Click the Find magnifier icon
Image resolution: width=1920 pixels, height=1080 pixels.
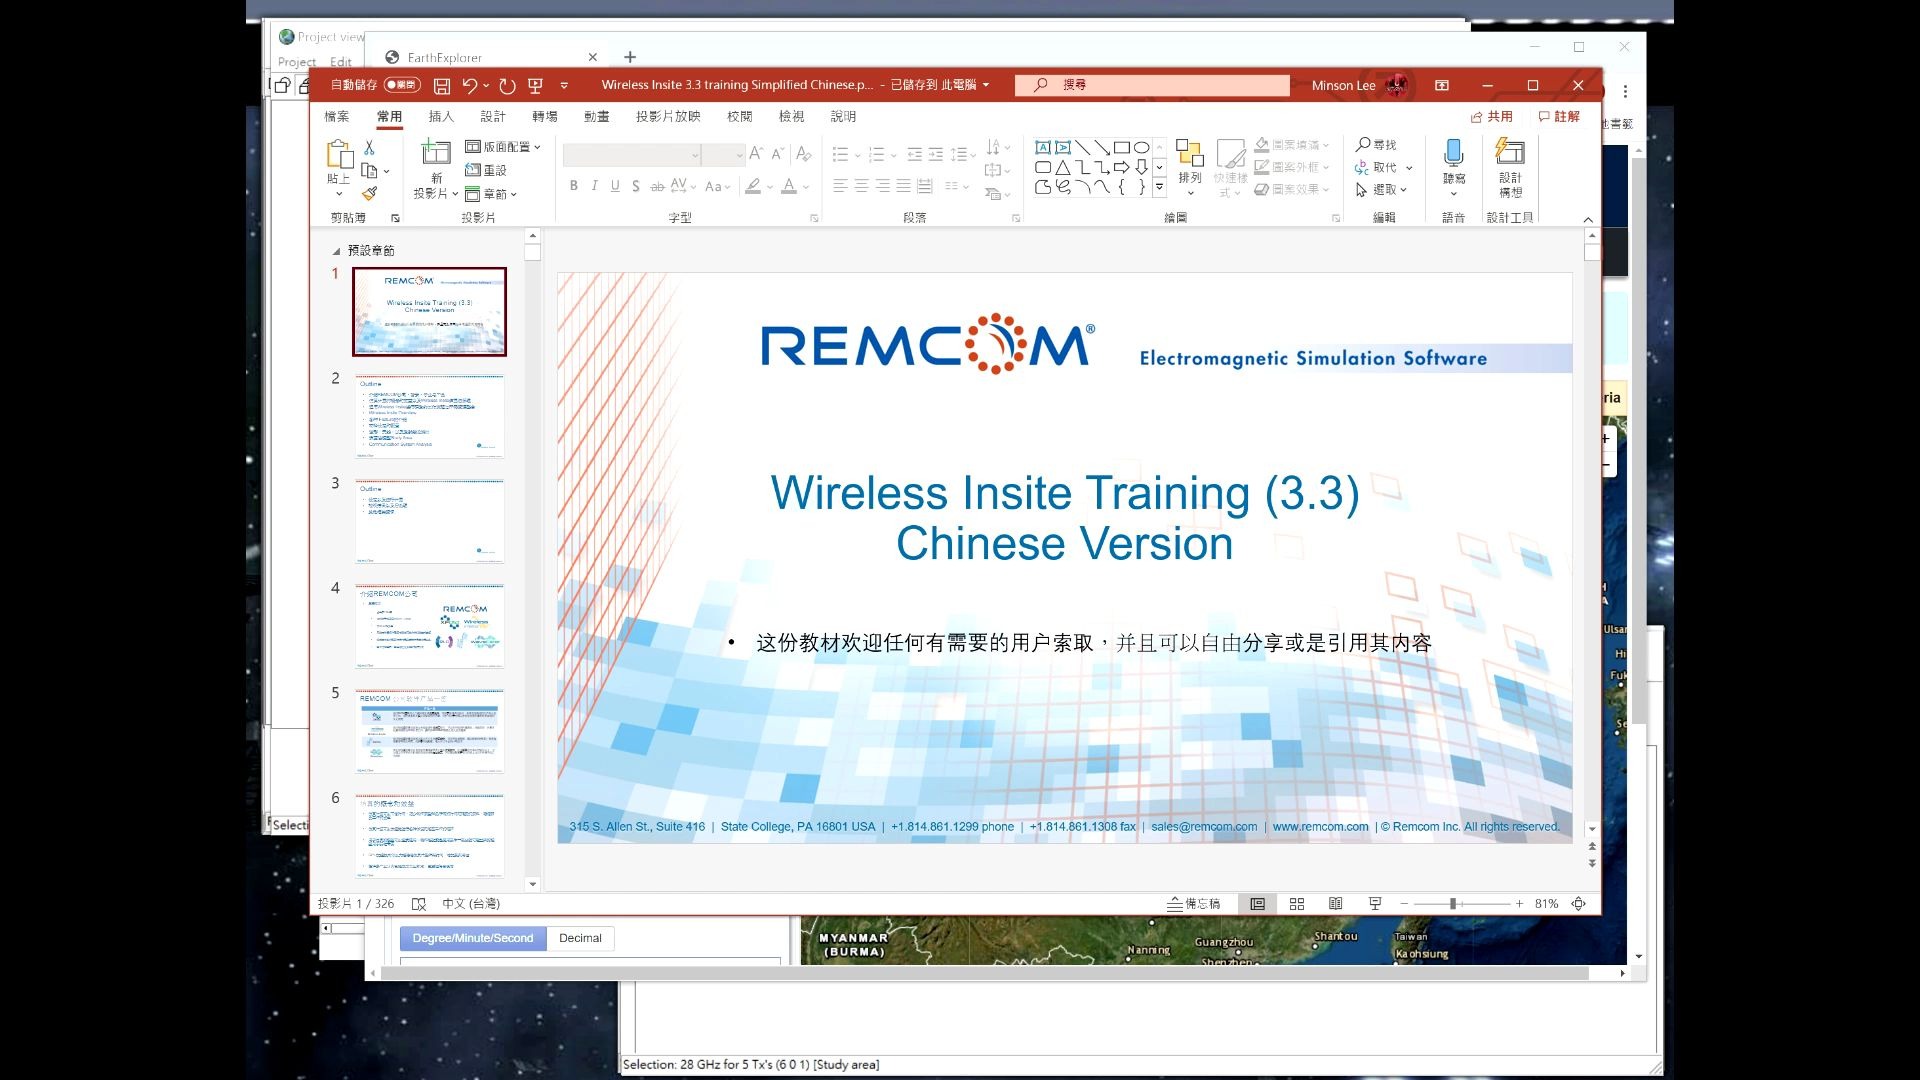pos(1363,144)
